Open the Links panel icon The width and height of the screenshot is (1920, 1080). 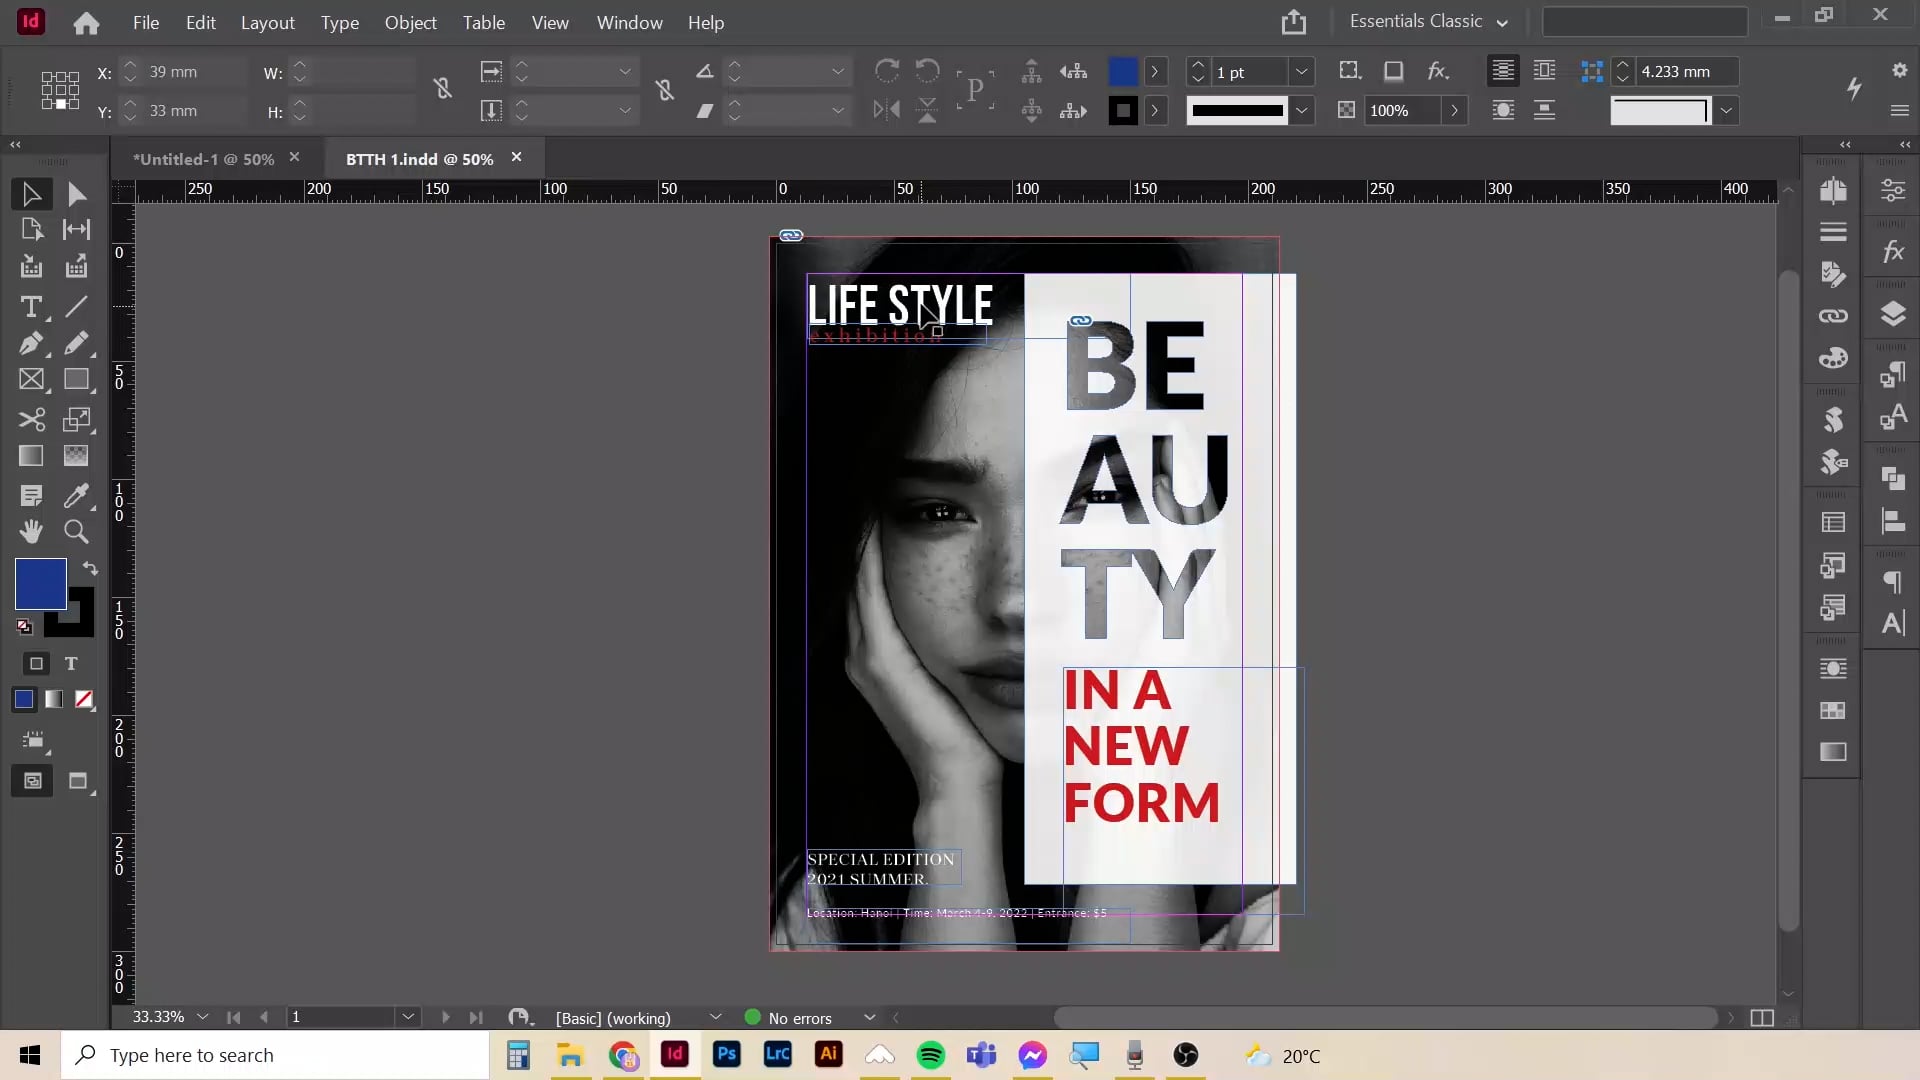pos(1833,316)
